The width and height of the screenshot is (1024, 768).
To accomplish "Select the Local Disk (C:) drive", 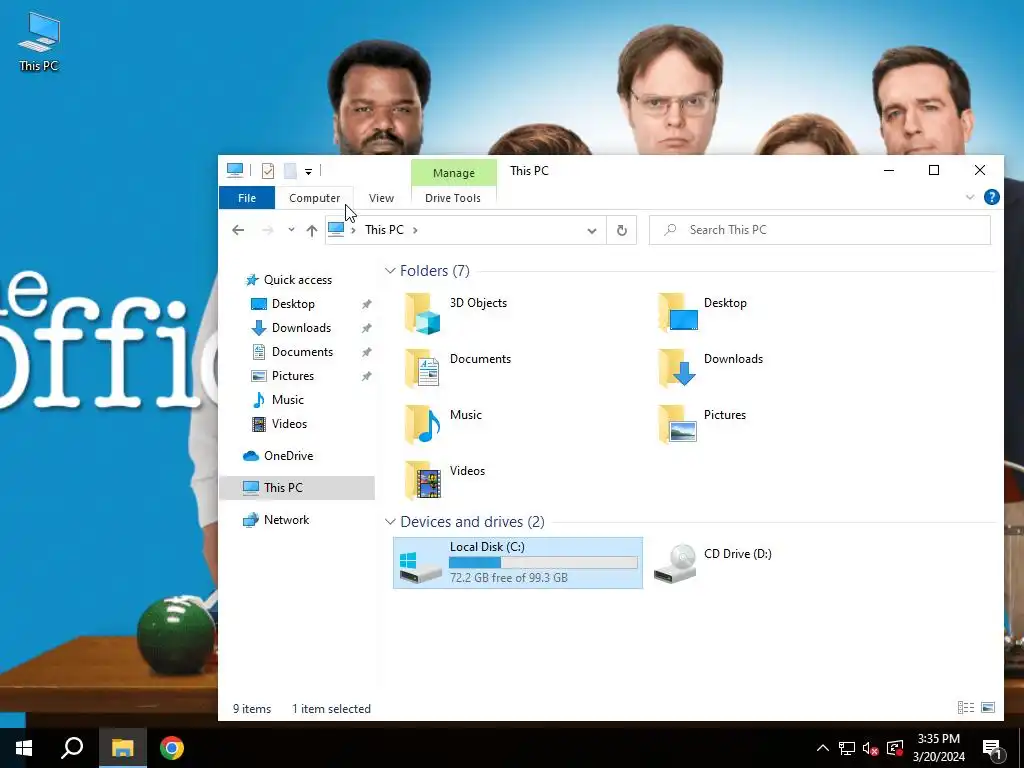I will (x=518, y=563).
